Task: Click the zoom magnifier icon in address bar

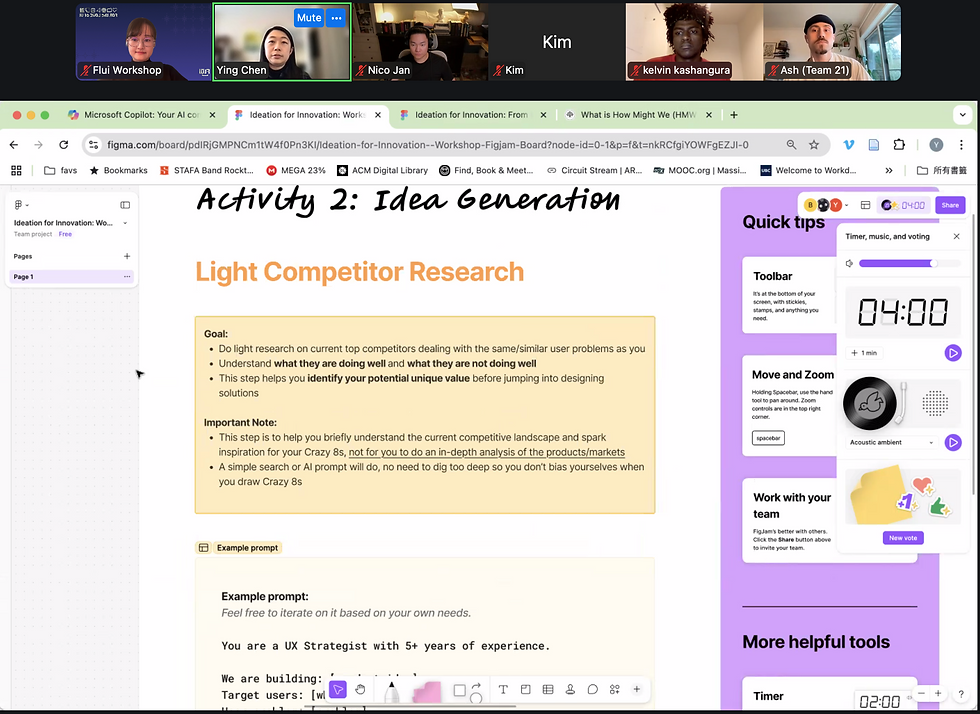Action: tap(791, 144)
